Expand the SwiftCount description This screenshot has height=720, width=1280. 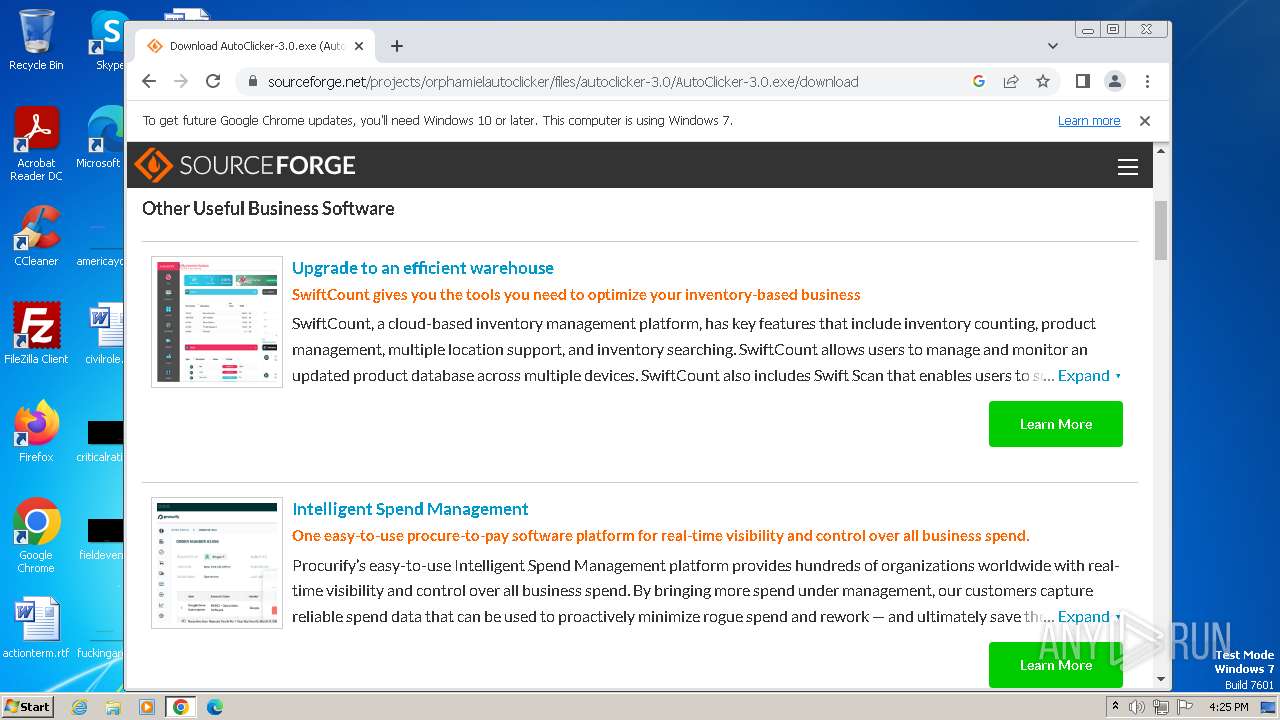[1089, 376]
